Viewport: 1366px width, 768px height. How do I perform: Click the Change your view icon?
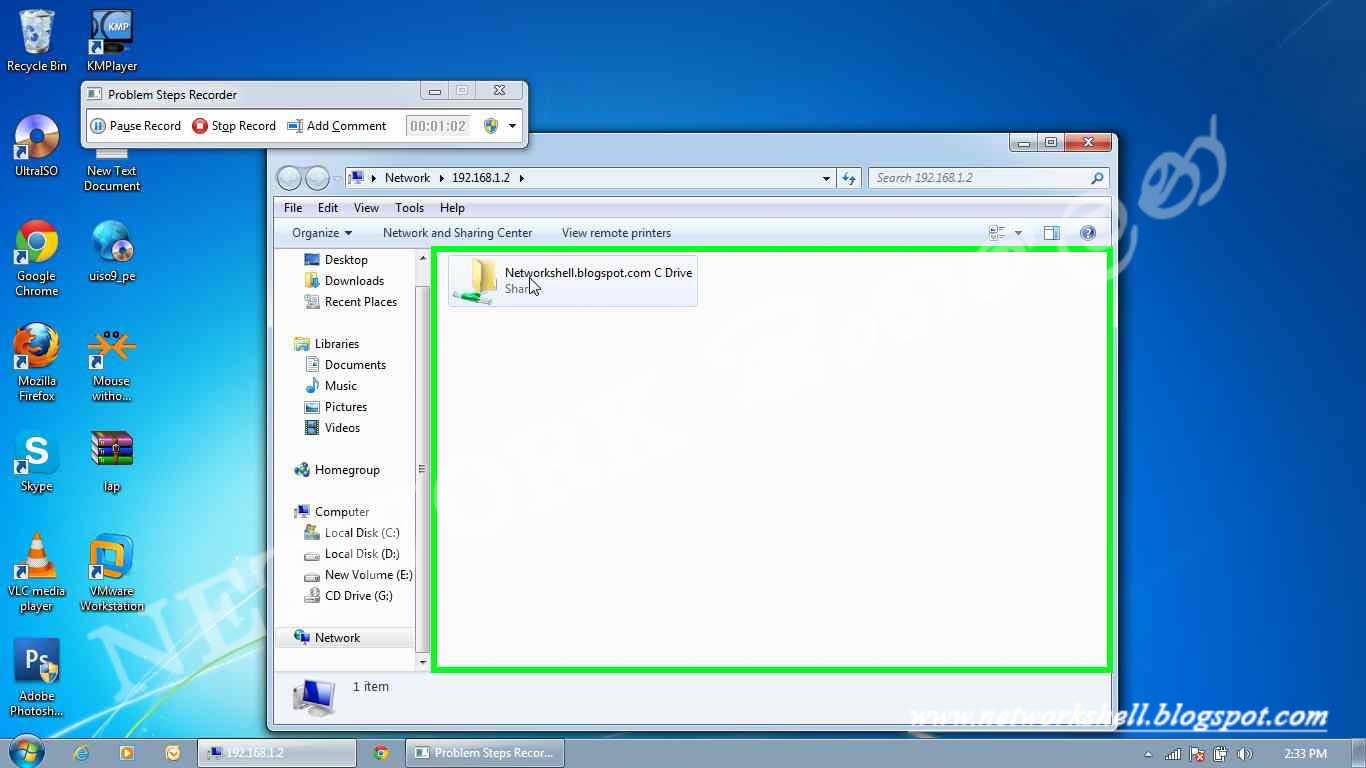pyautogui.click(x=997, y=233)
